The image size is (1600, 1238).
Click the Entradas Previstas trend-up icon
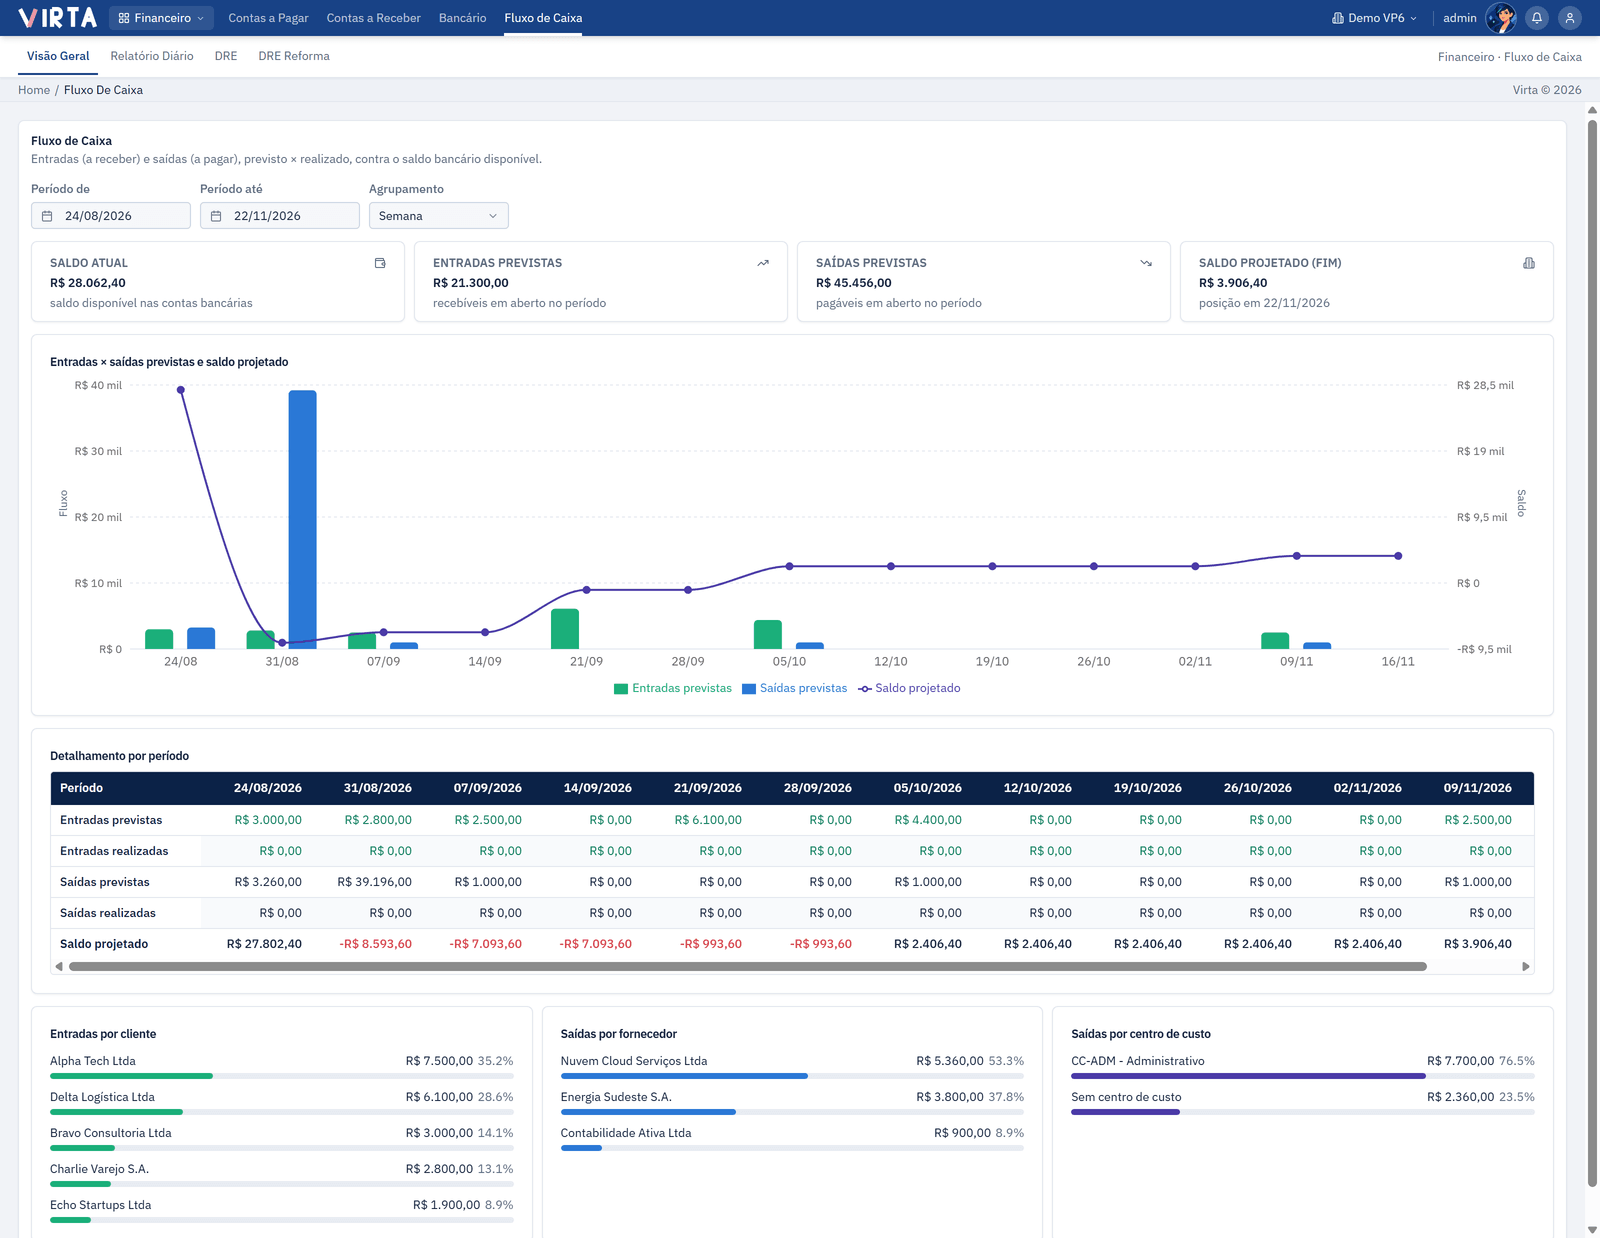[763, 263]
